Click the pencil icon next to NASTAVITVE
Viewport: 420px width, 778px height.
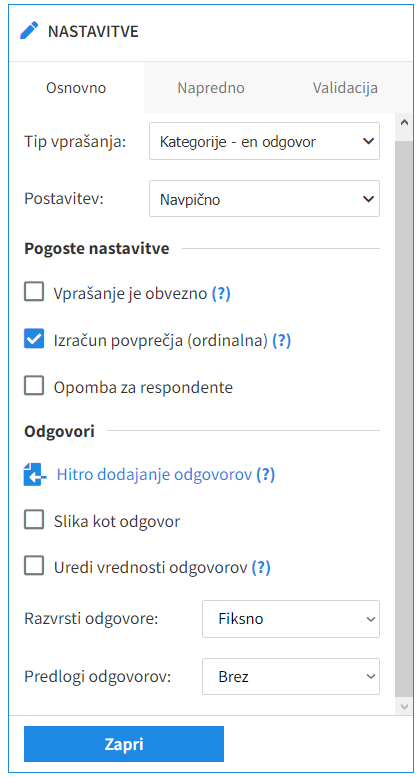[x=29, y=31]
